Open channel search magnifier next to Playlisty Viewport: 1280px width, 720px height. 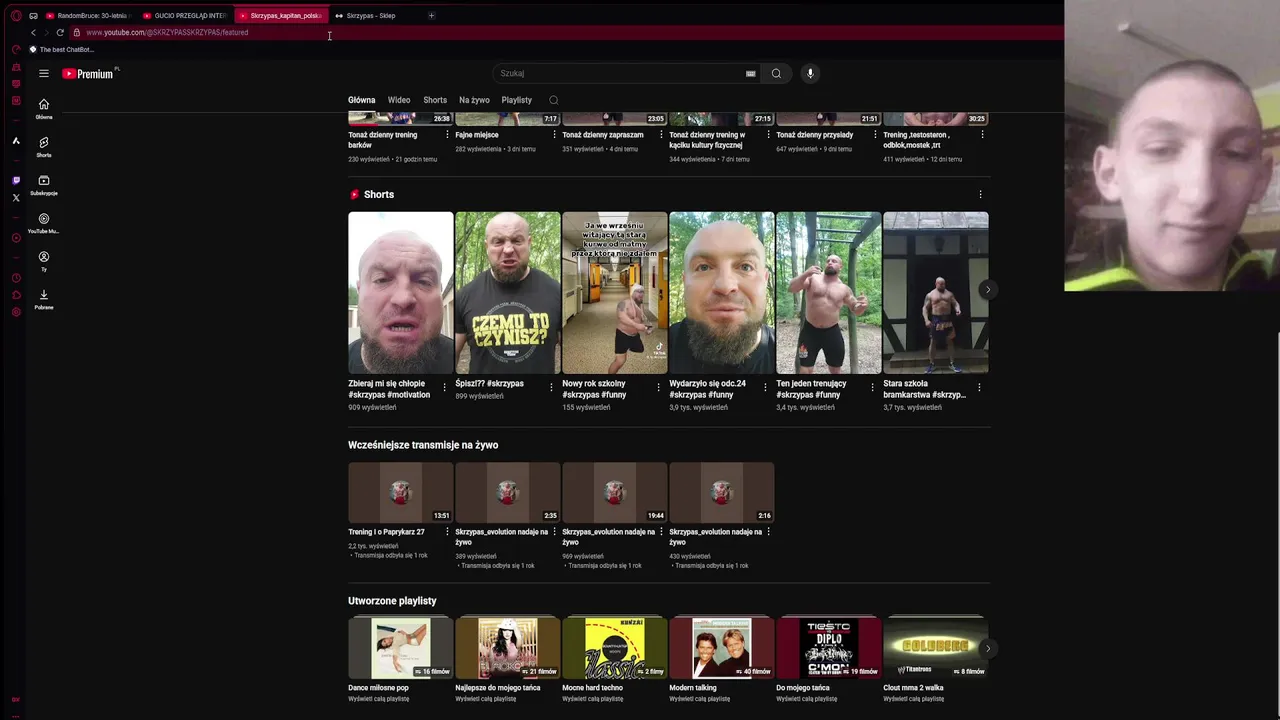(553, 100)
